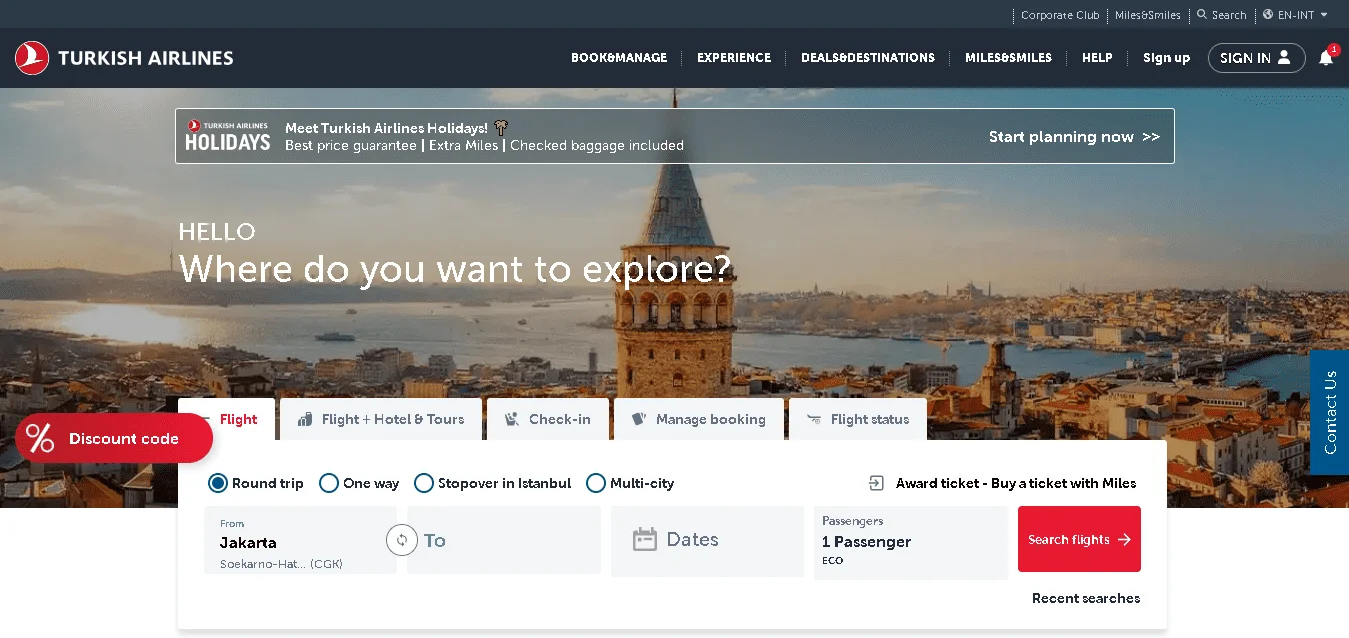Screen dimensions: 1349x638
Task: Click the swap origin and destination icon
Action: coord(402,539)
